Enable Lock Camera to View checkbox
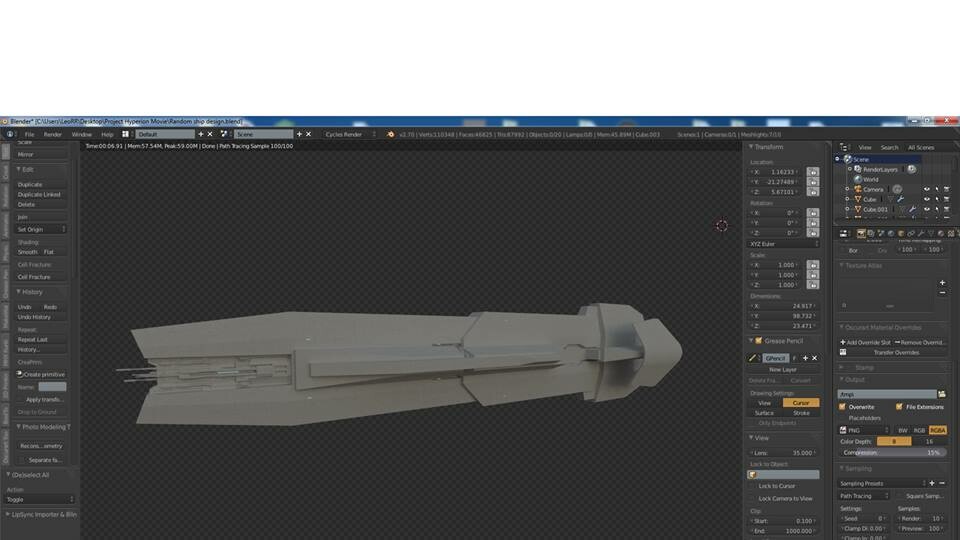 pos(752,498)
